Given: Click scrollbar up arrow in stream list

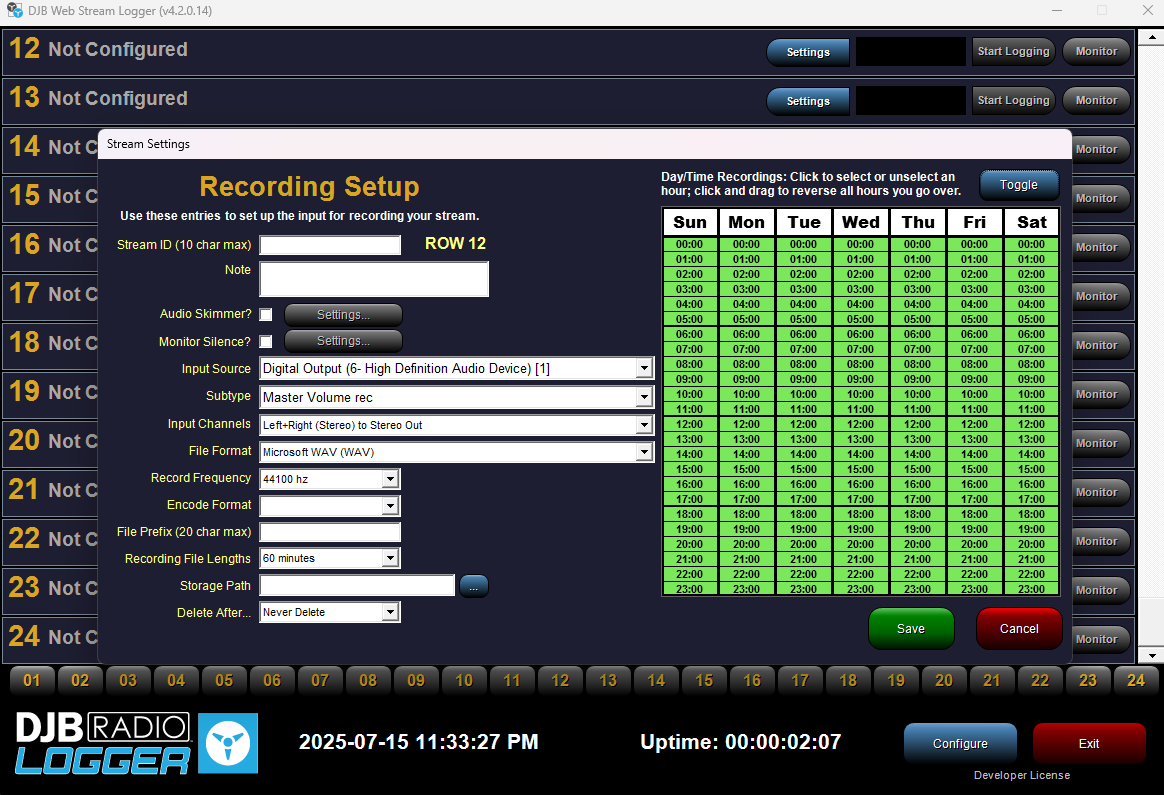Looking at the screenshot, I should tap(1151, 37).
